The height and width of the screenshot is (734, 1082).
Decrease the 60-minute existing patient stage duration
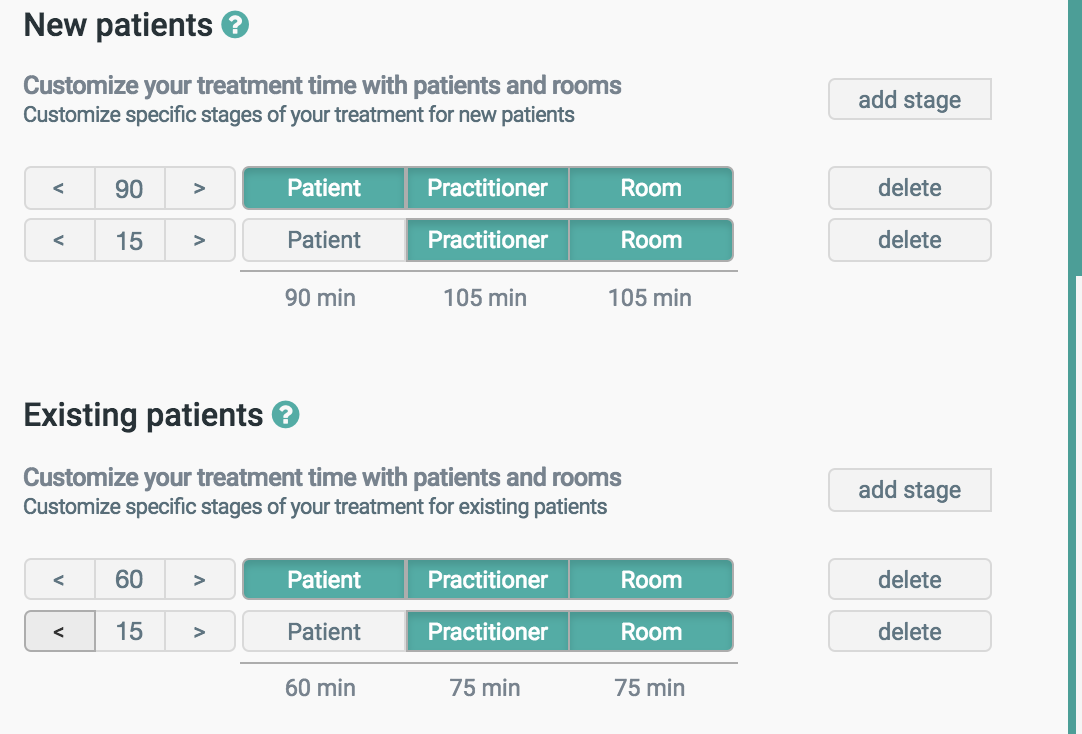59,580
